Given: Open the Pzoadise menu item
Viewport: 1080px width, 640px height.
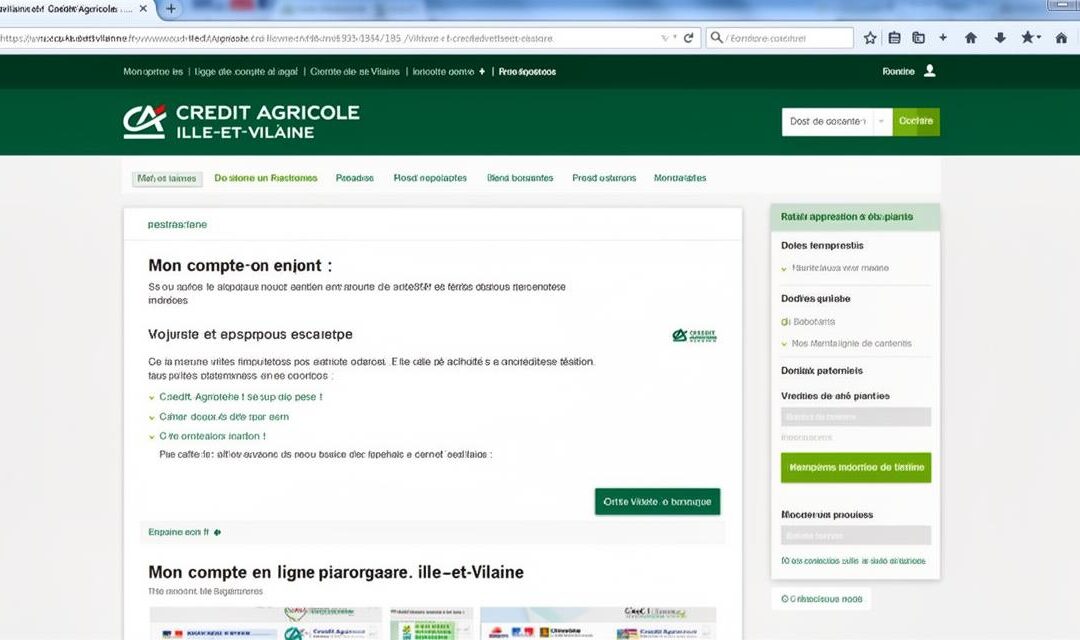Looking at the screenshot, I should tap(355, 178).
